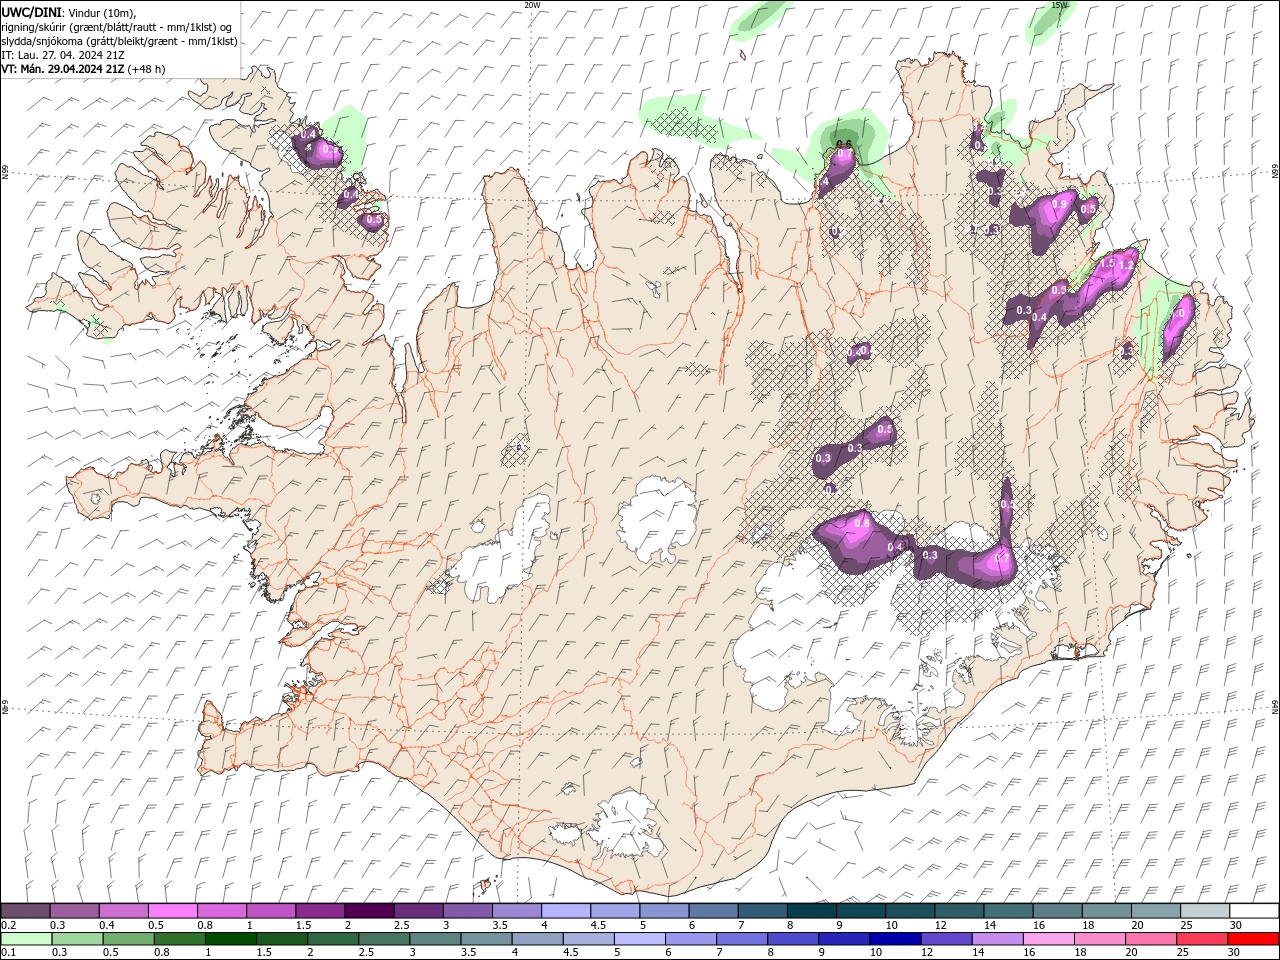Select the violet 12–14 swatch in lower legend
Viewport: 1280px width, 960px height.
tap(947, 939)
